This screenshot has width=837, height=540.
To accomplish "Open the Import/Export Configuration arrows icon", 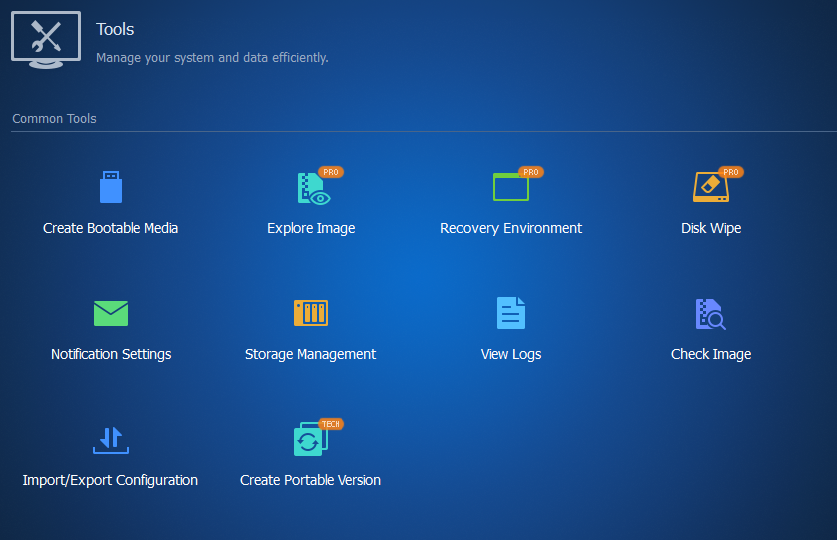I will pos(111,440).
